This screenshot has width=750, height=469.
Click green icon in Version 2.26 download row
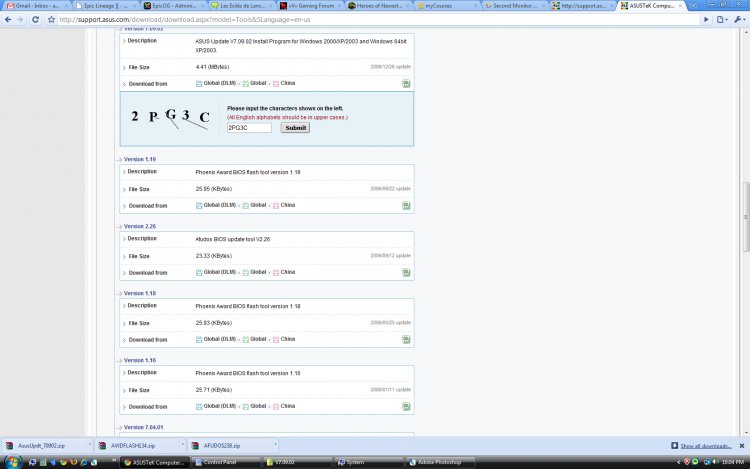406,273
